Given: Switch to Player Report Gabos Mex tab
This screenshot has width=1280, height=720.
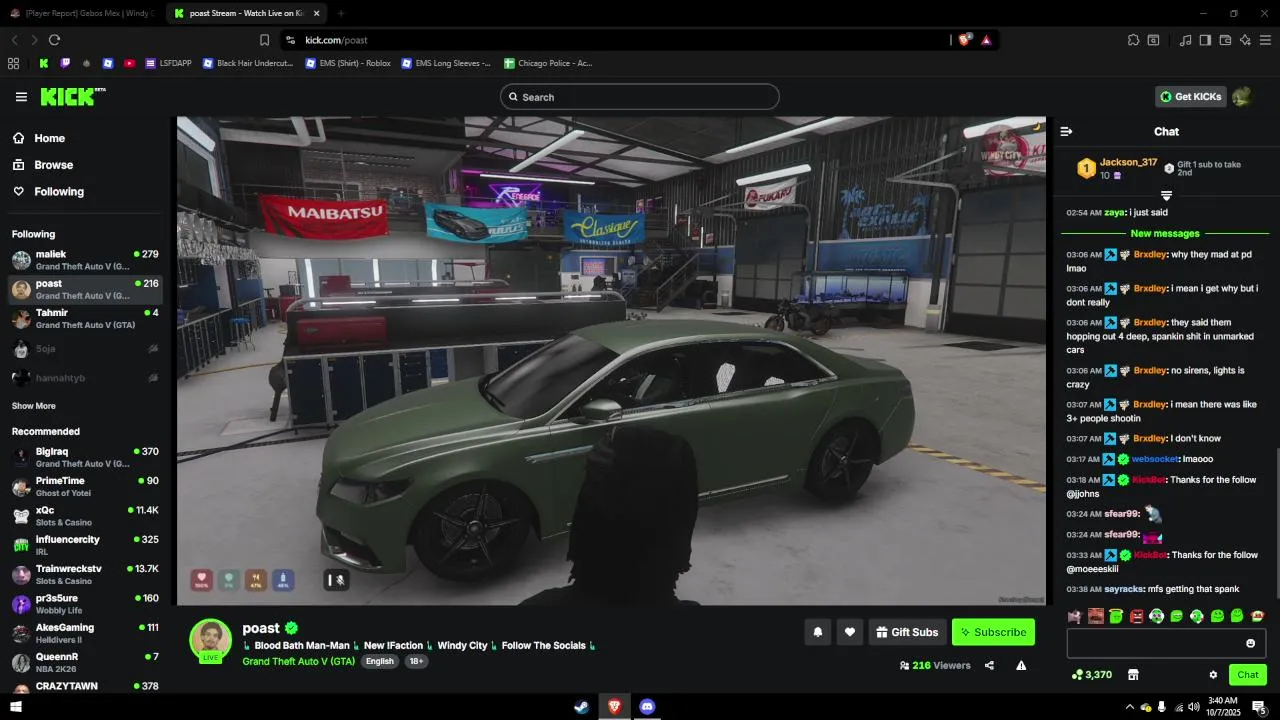Looking at the screenshot, I should (x=80, y=13).
